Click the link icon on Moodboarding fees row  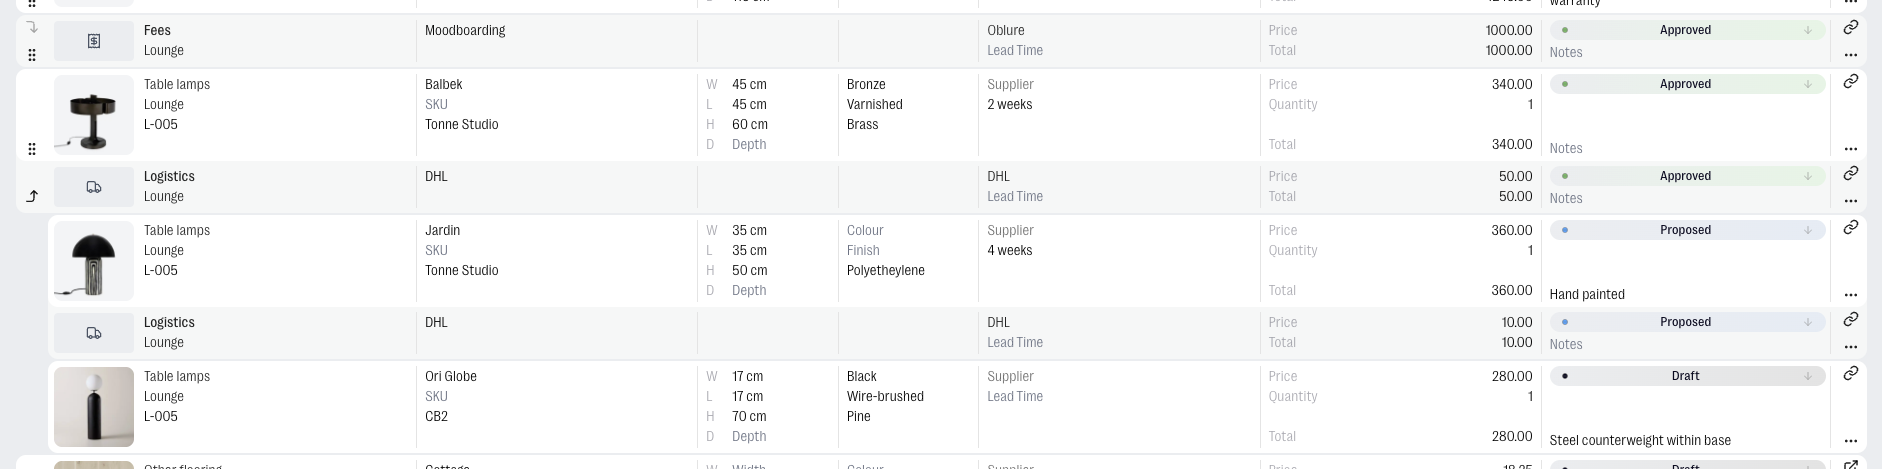click(1850, 28)
